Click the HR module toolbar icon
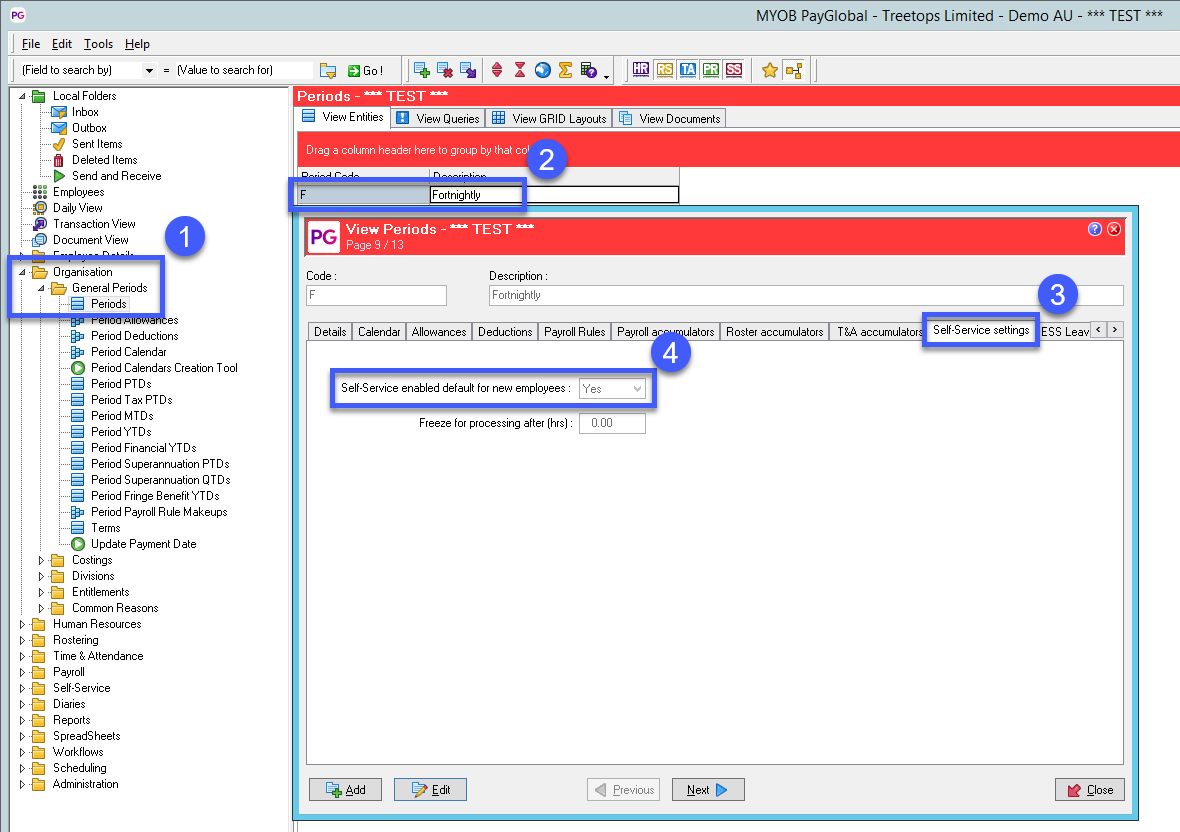Screen dimensions: 1180x832 click(x=641, y=70)
